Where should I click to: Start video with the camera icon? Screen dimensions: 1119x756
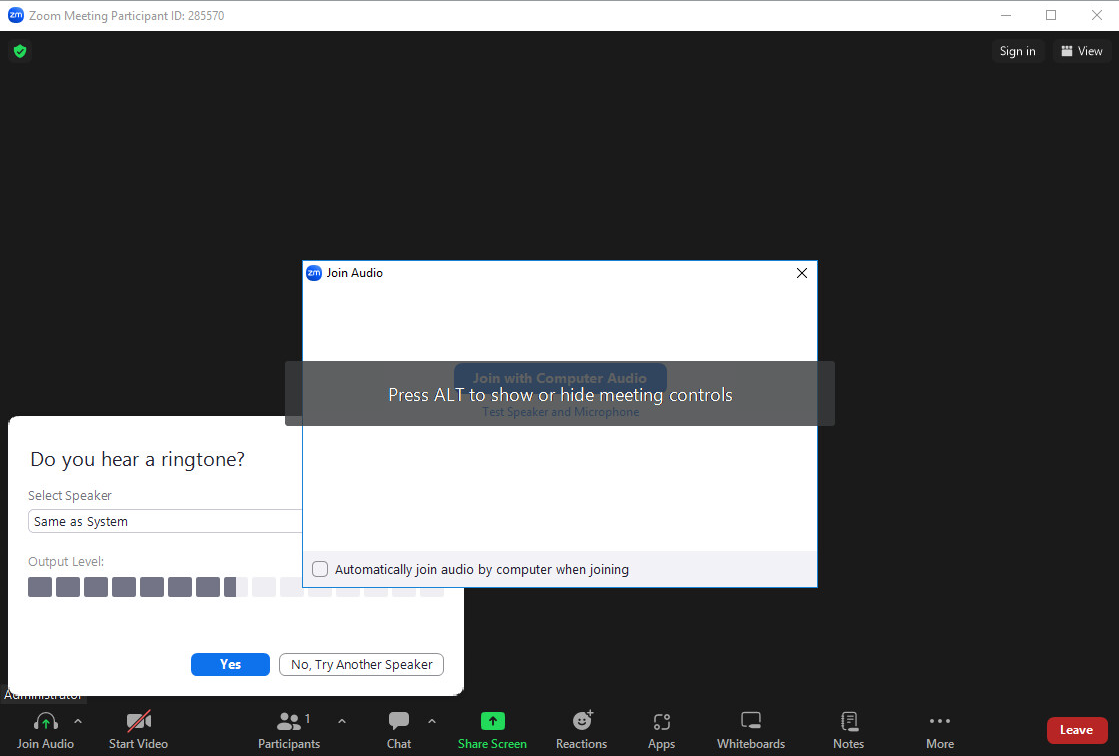pos(138,722)
